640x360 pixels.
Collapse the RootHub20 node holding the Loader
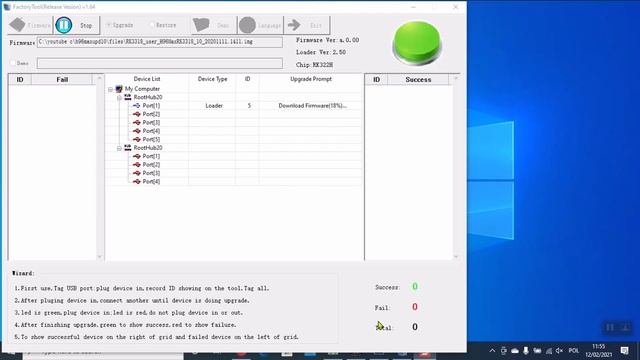[x=119, y=98]
